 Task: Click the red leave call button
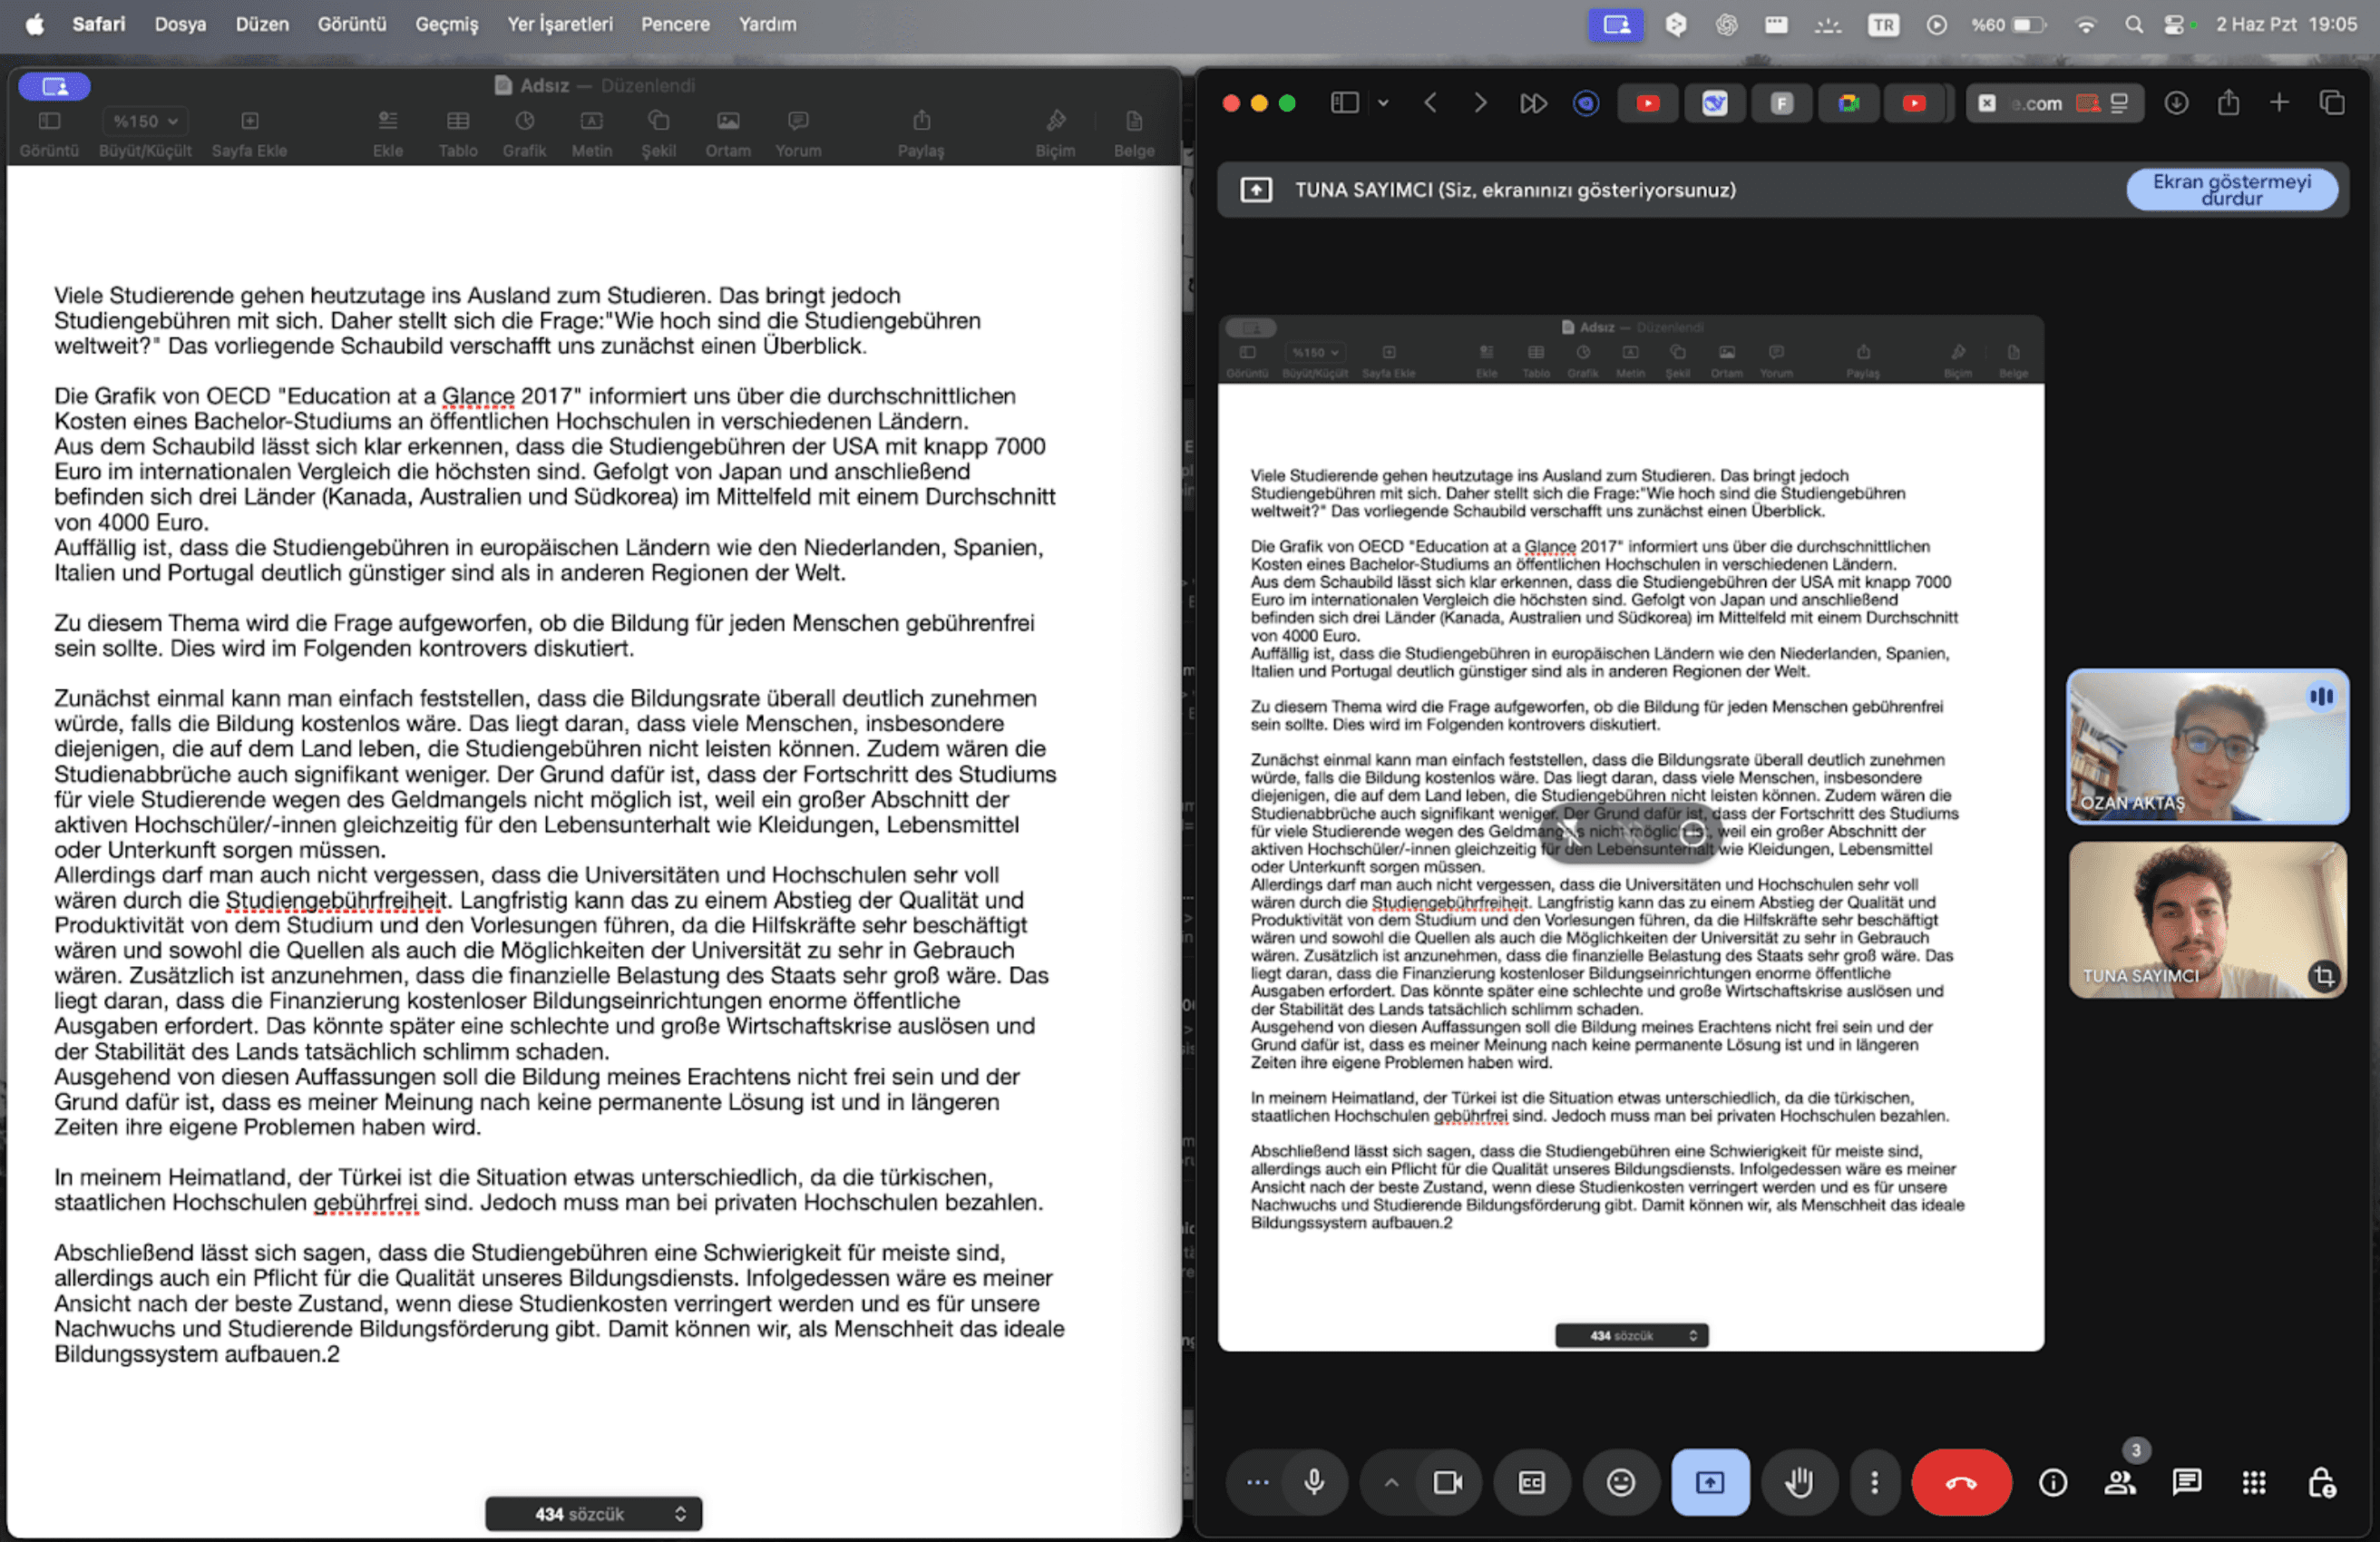1960,1482
